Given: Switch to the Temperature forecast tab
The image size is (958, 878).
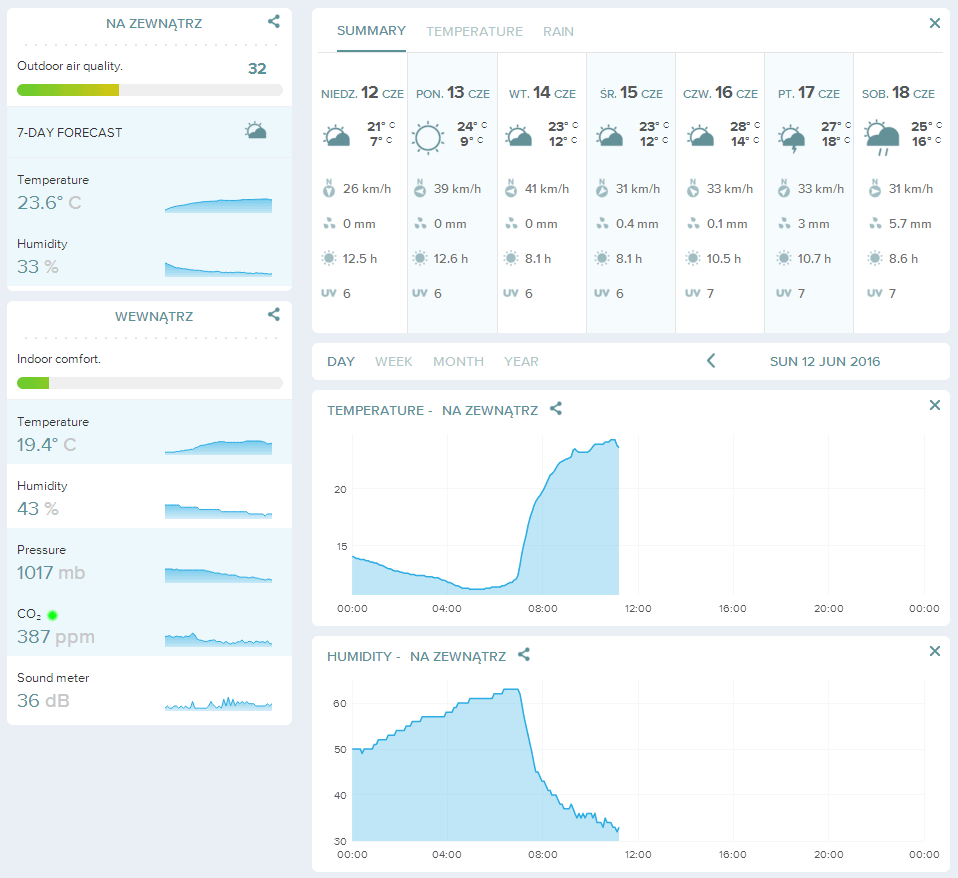Looking at the screenshot, I should 474,31.
